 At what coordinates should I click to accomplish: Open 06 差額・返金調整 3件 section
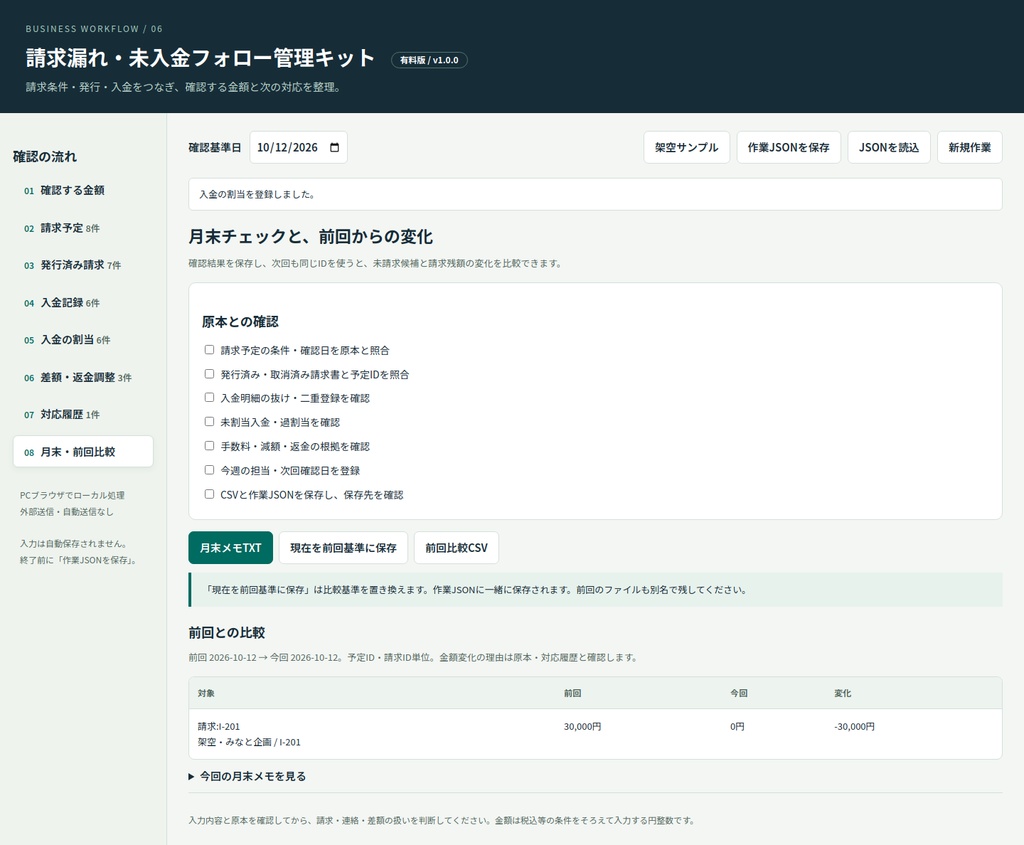(x=83, y=377)
